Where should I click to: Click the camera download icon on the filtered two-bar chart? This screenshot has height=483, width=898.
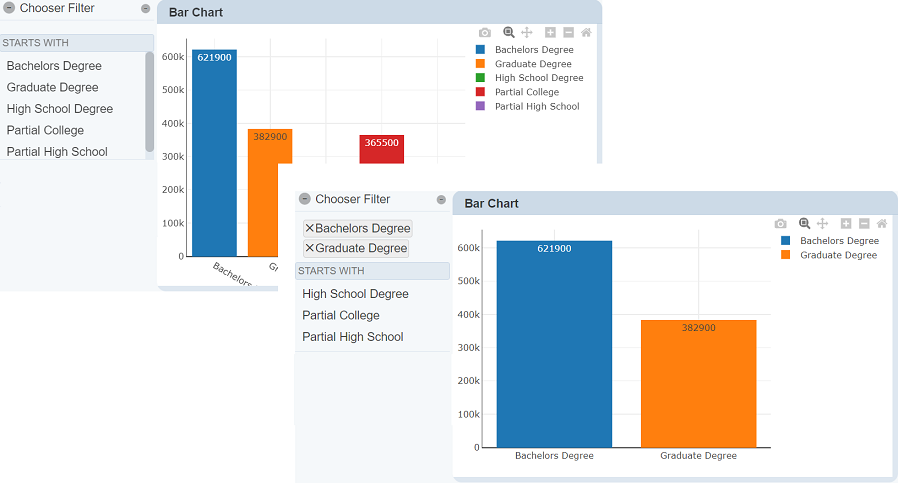pyautogui.click(x=781, y=224)
